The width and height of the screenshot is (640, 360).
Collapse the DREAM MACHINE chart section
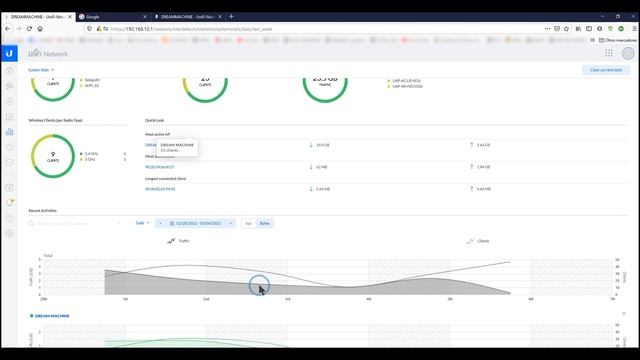(x=624, y=313)
